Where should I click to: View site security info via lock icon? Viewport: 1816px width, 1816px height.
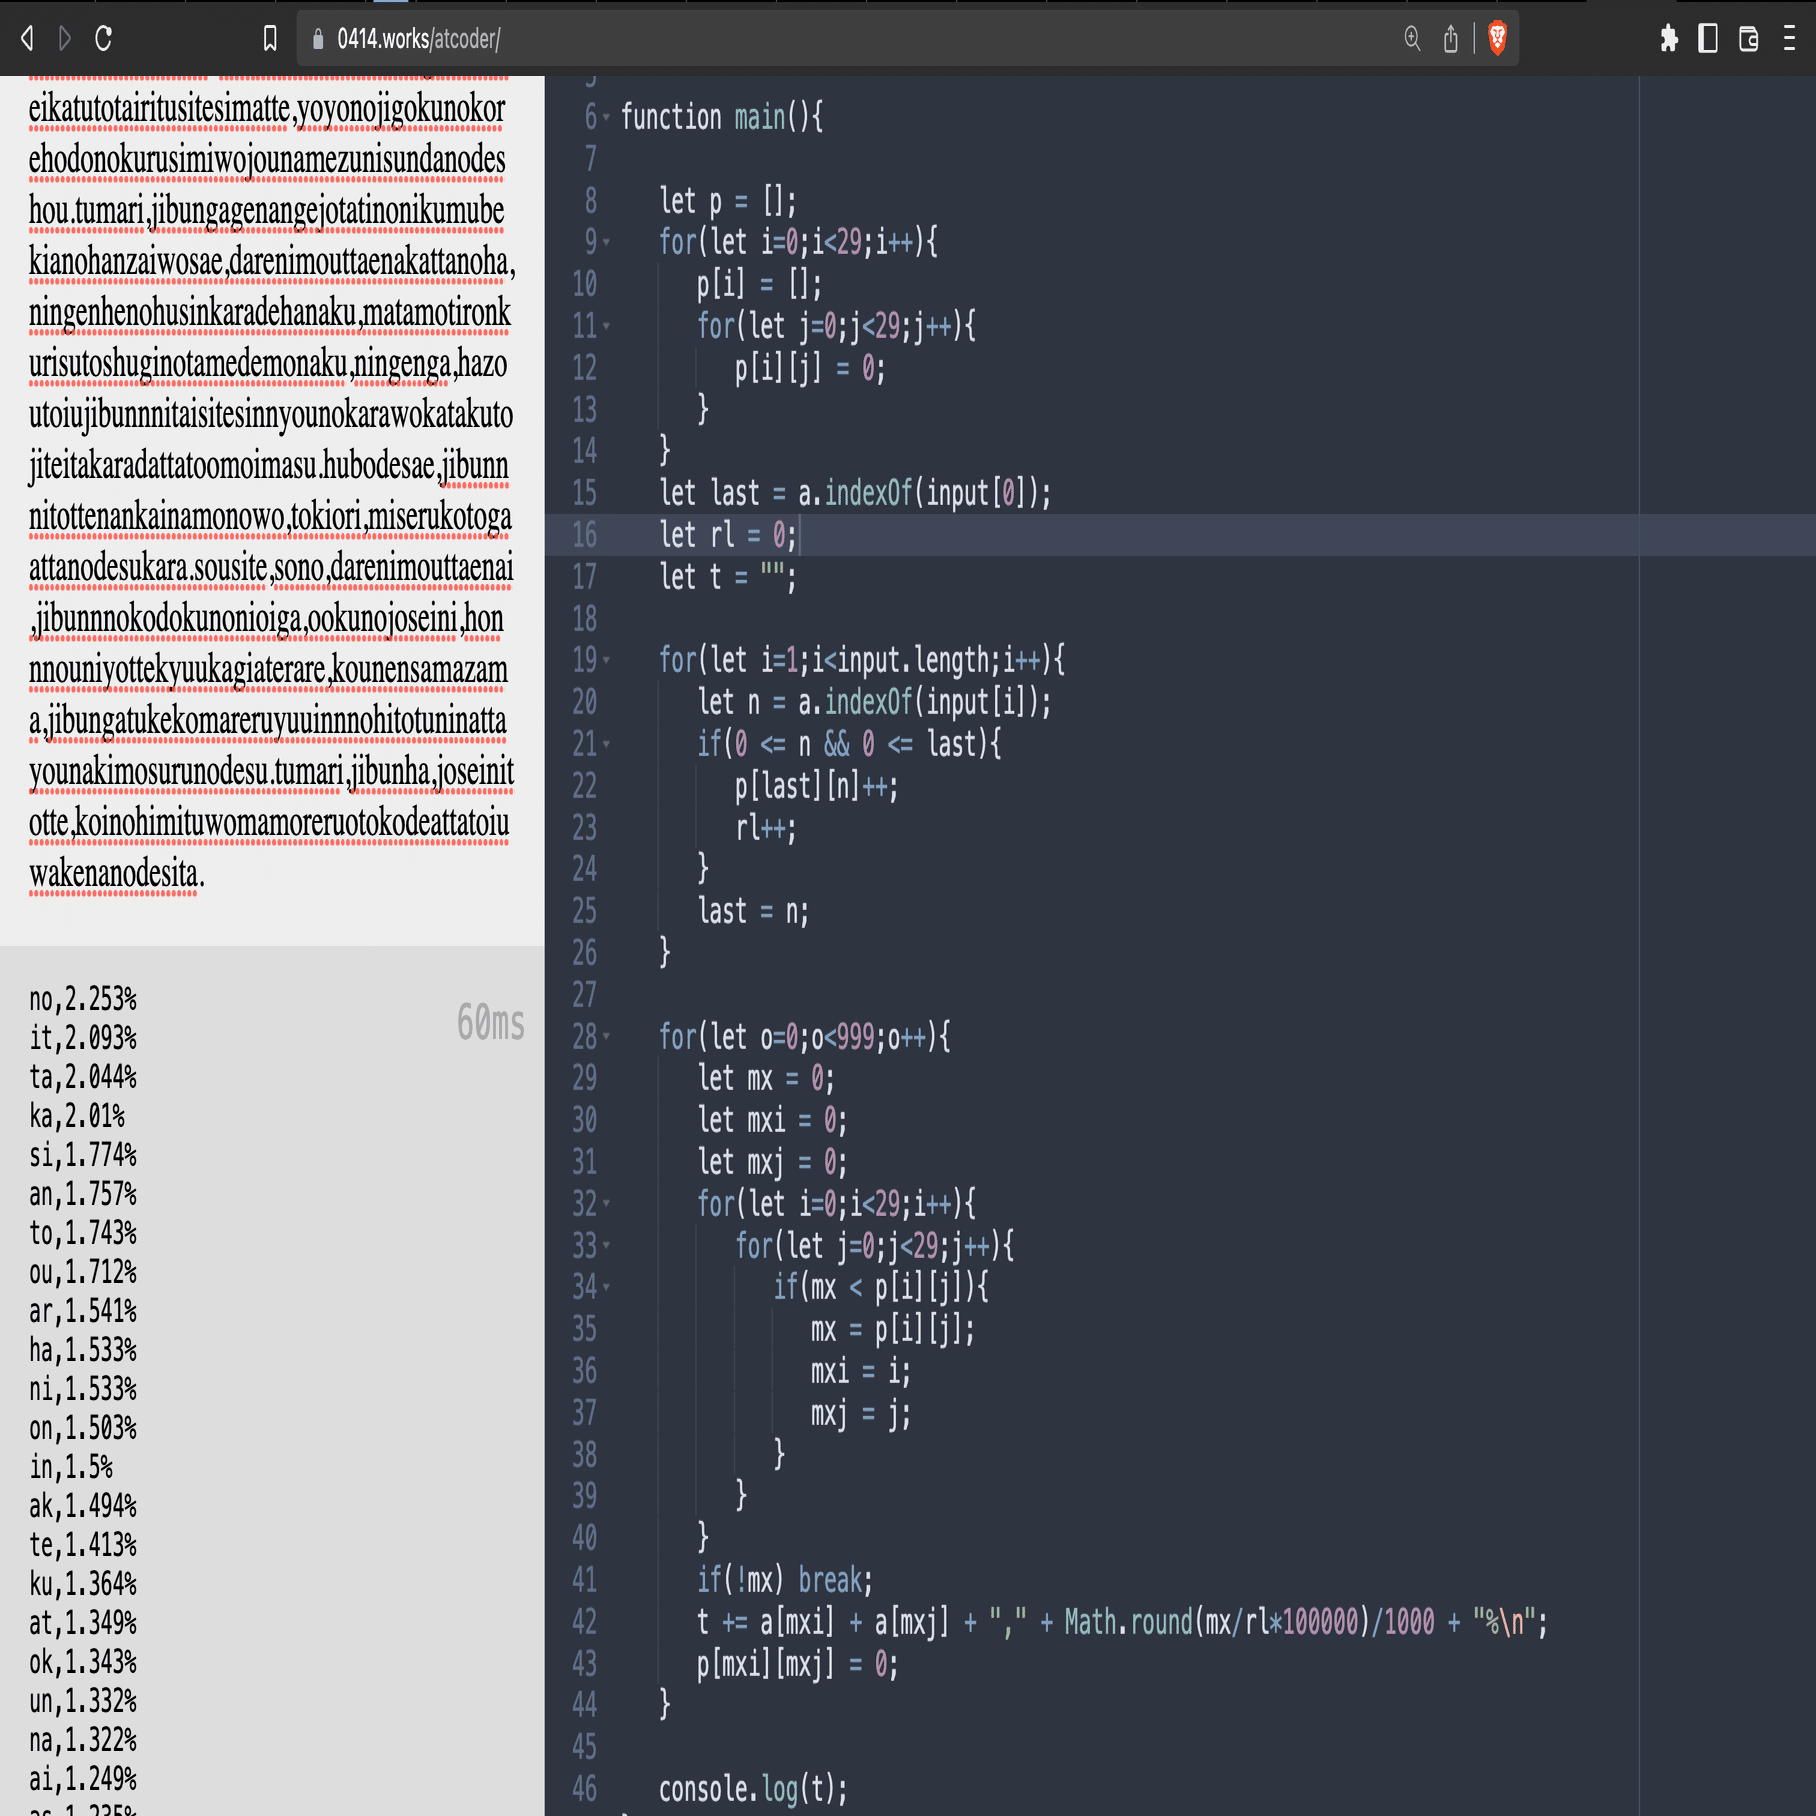tap(318, 38)
